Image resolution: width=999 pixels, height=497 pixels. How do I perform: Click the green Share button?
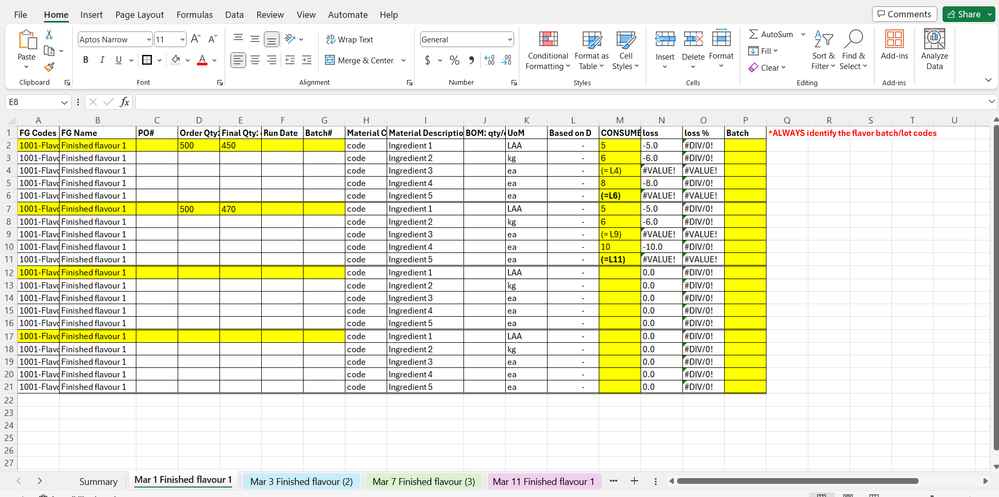(968, 14)
